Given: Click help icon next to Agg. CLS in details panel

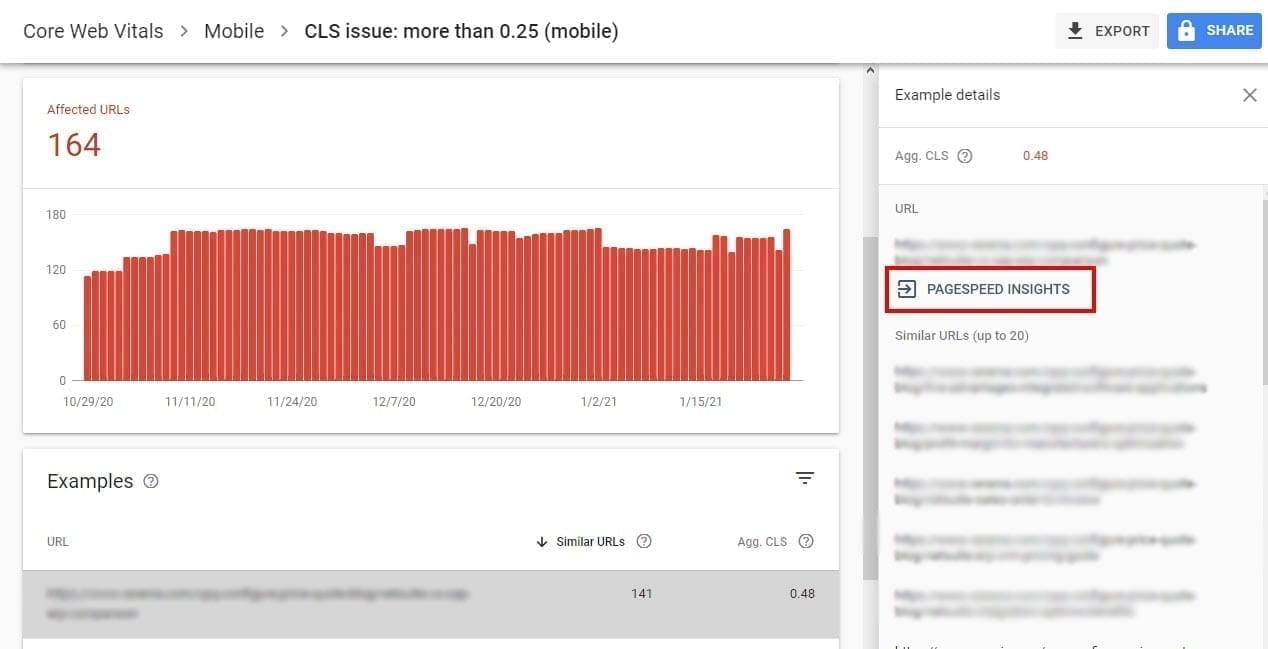Looking at the screenshot, I should pyautogui.click(x=965, y=156).
